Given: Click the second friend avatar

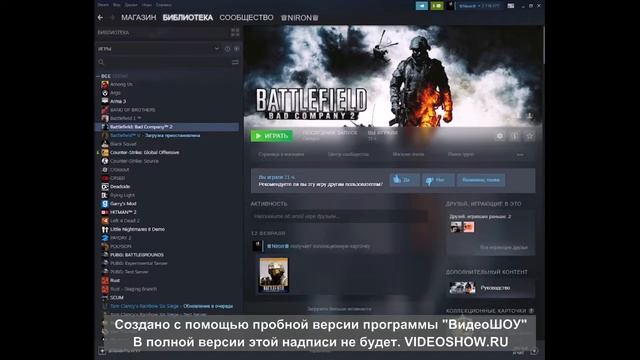Looking at the screenshot, I should (469, 227).
